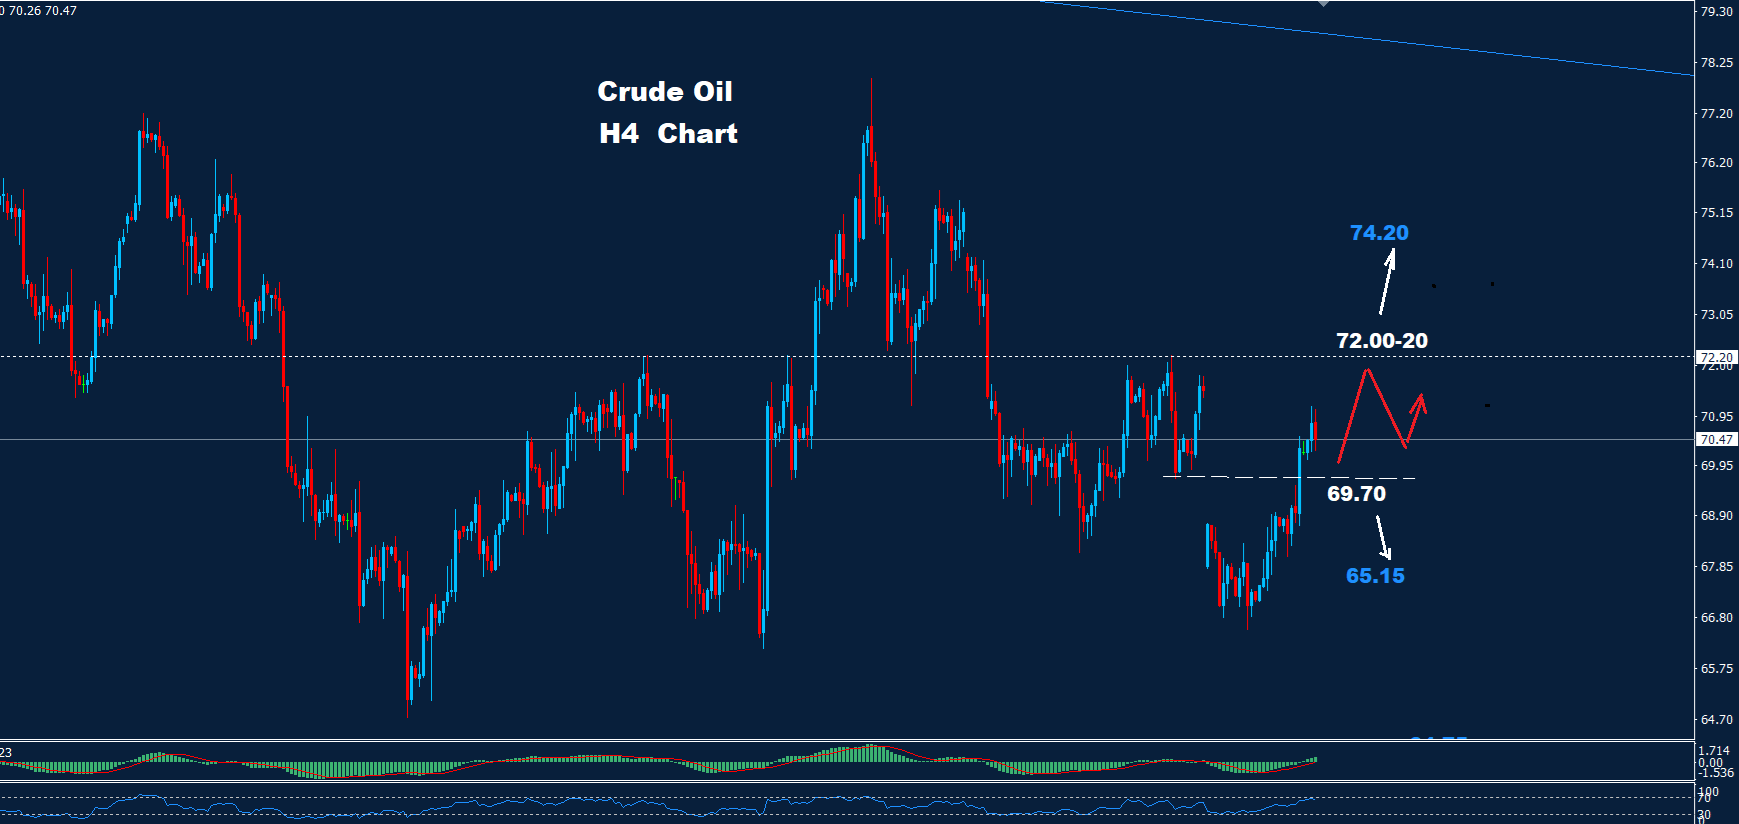Screen dimensions: 1739x824
Task: Click the 70.26 70.47 quote text top-left
Action: click(x=40, y=11)
